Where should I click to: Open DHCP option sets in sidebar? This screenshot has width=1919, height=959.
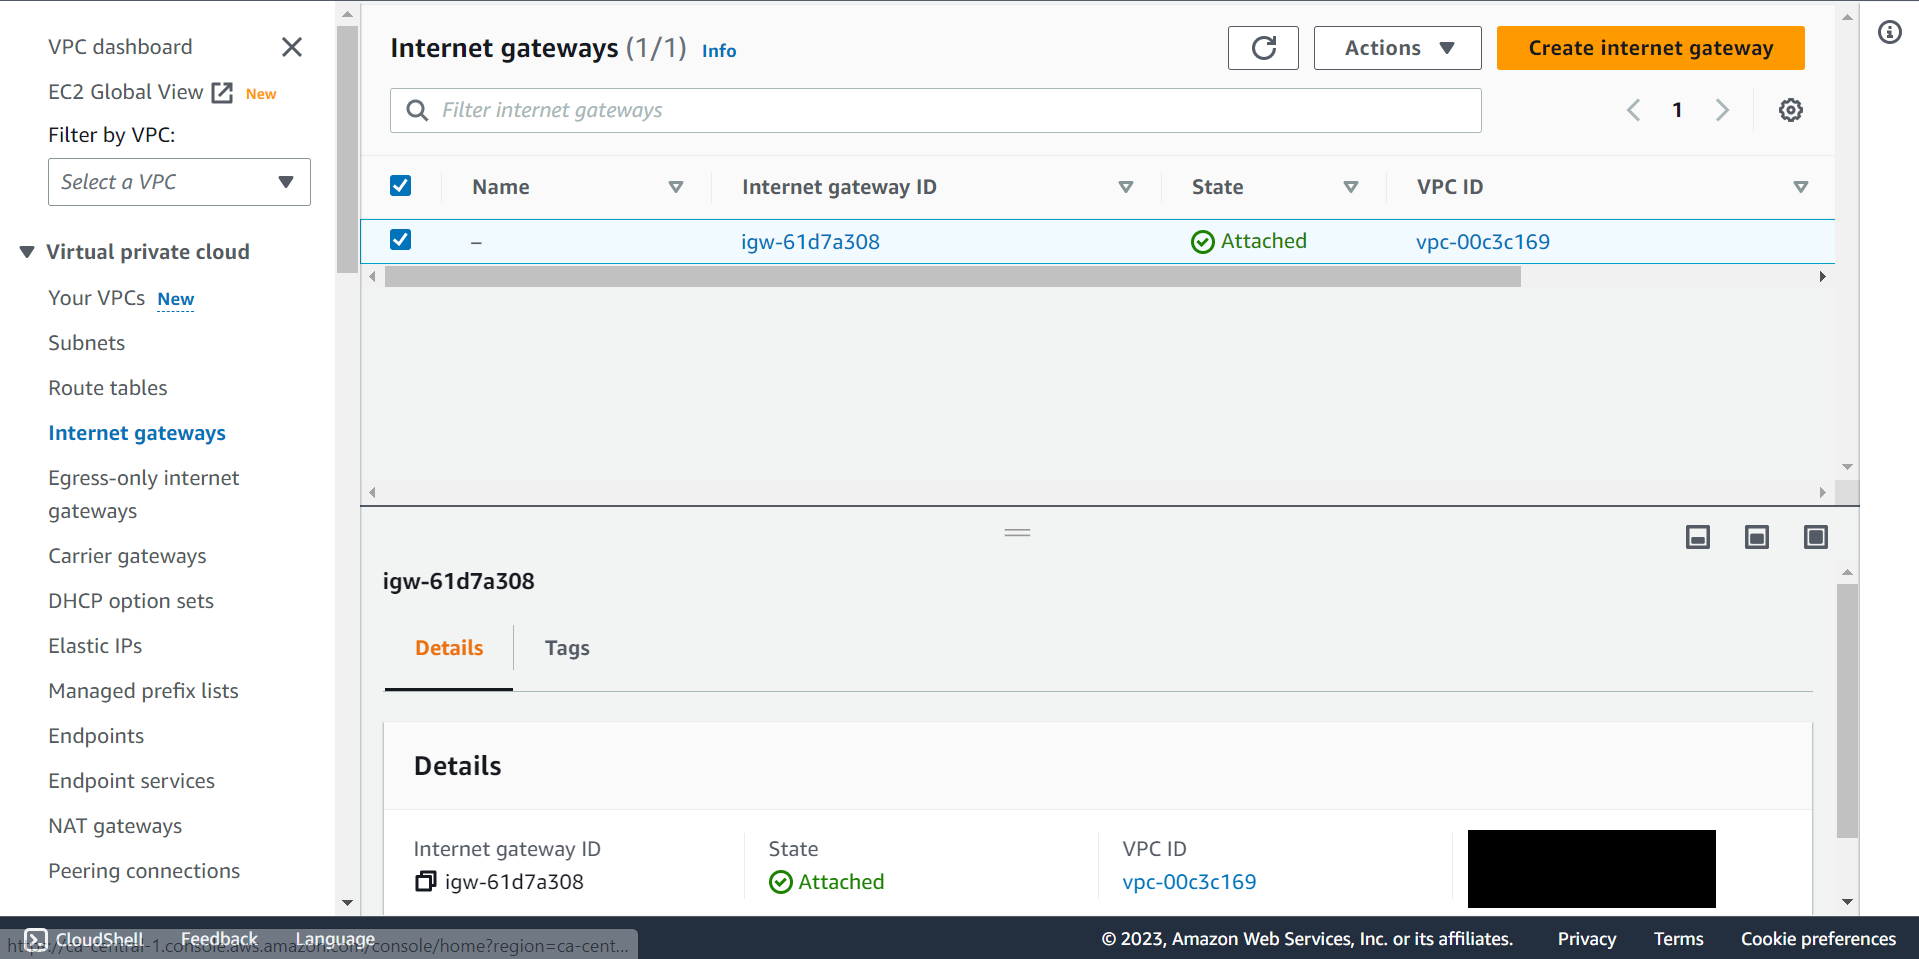tap(131, 601)
